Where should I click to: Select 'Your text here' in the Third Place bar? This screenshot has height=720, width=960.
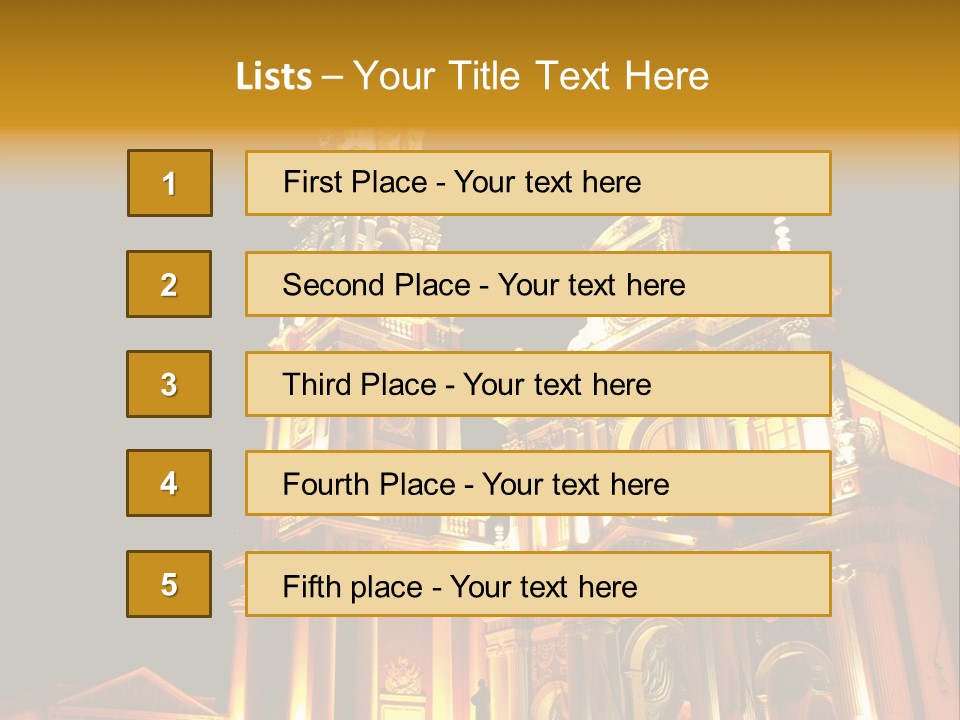click(x=557, y=385)
